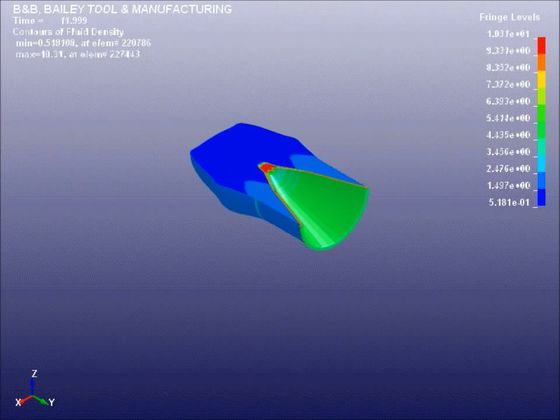
Task: Click the 4.435e+00 fringe value
Action: point(509,135)
